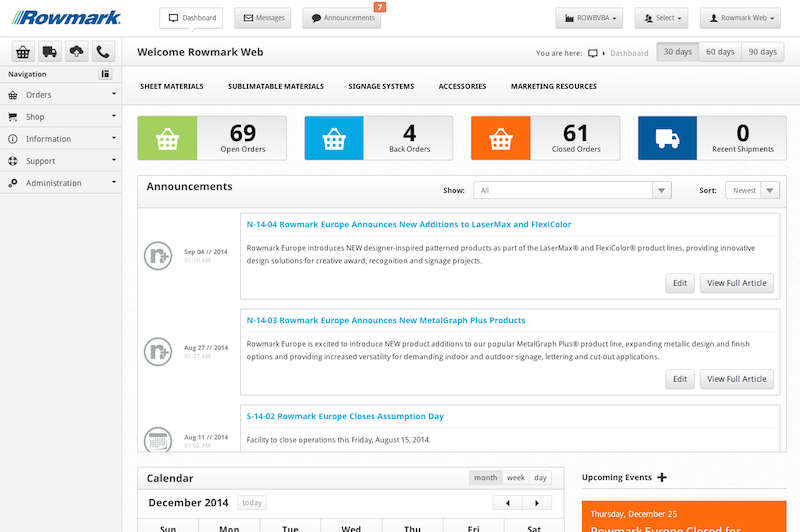This screenshot has height=532, width=800.
Task: Click the 61 Closed Orders count
Action: (576, 133)
